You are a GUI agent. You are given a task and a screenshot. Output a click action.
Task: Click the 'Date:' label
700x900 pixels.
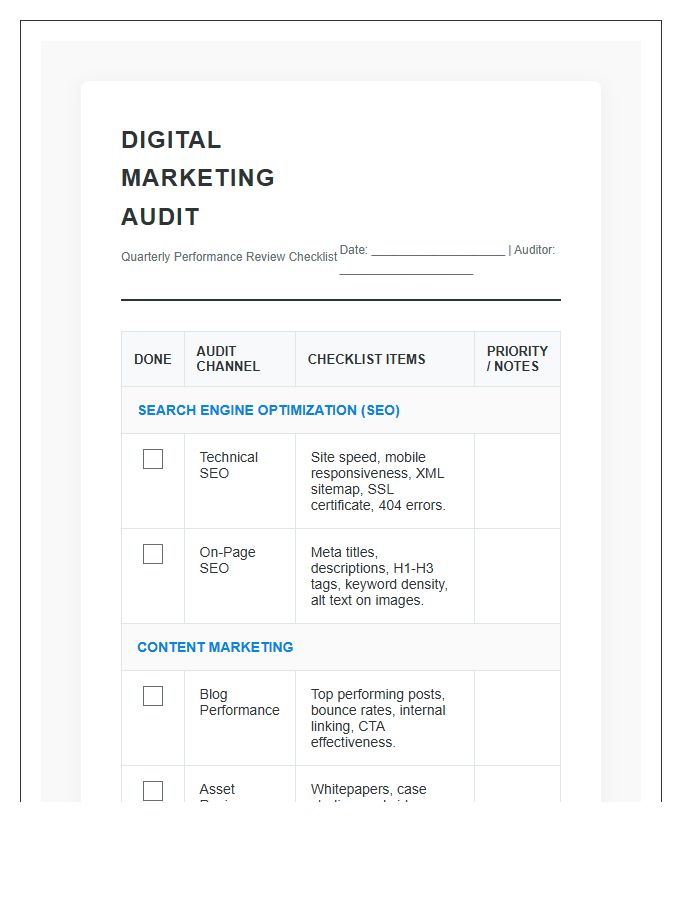pos(353,250)
